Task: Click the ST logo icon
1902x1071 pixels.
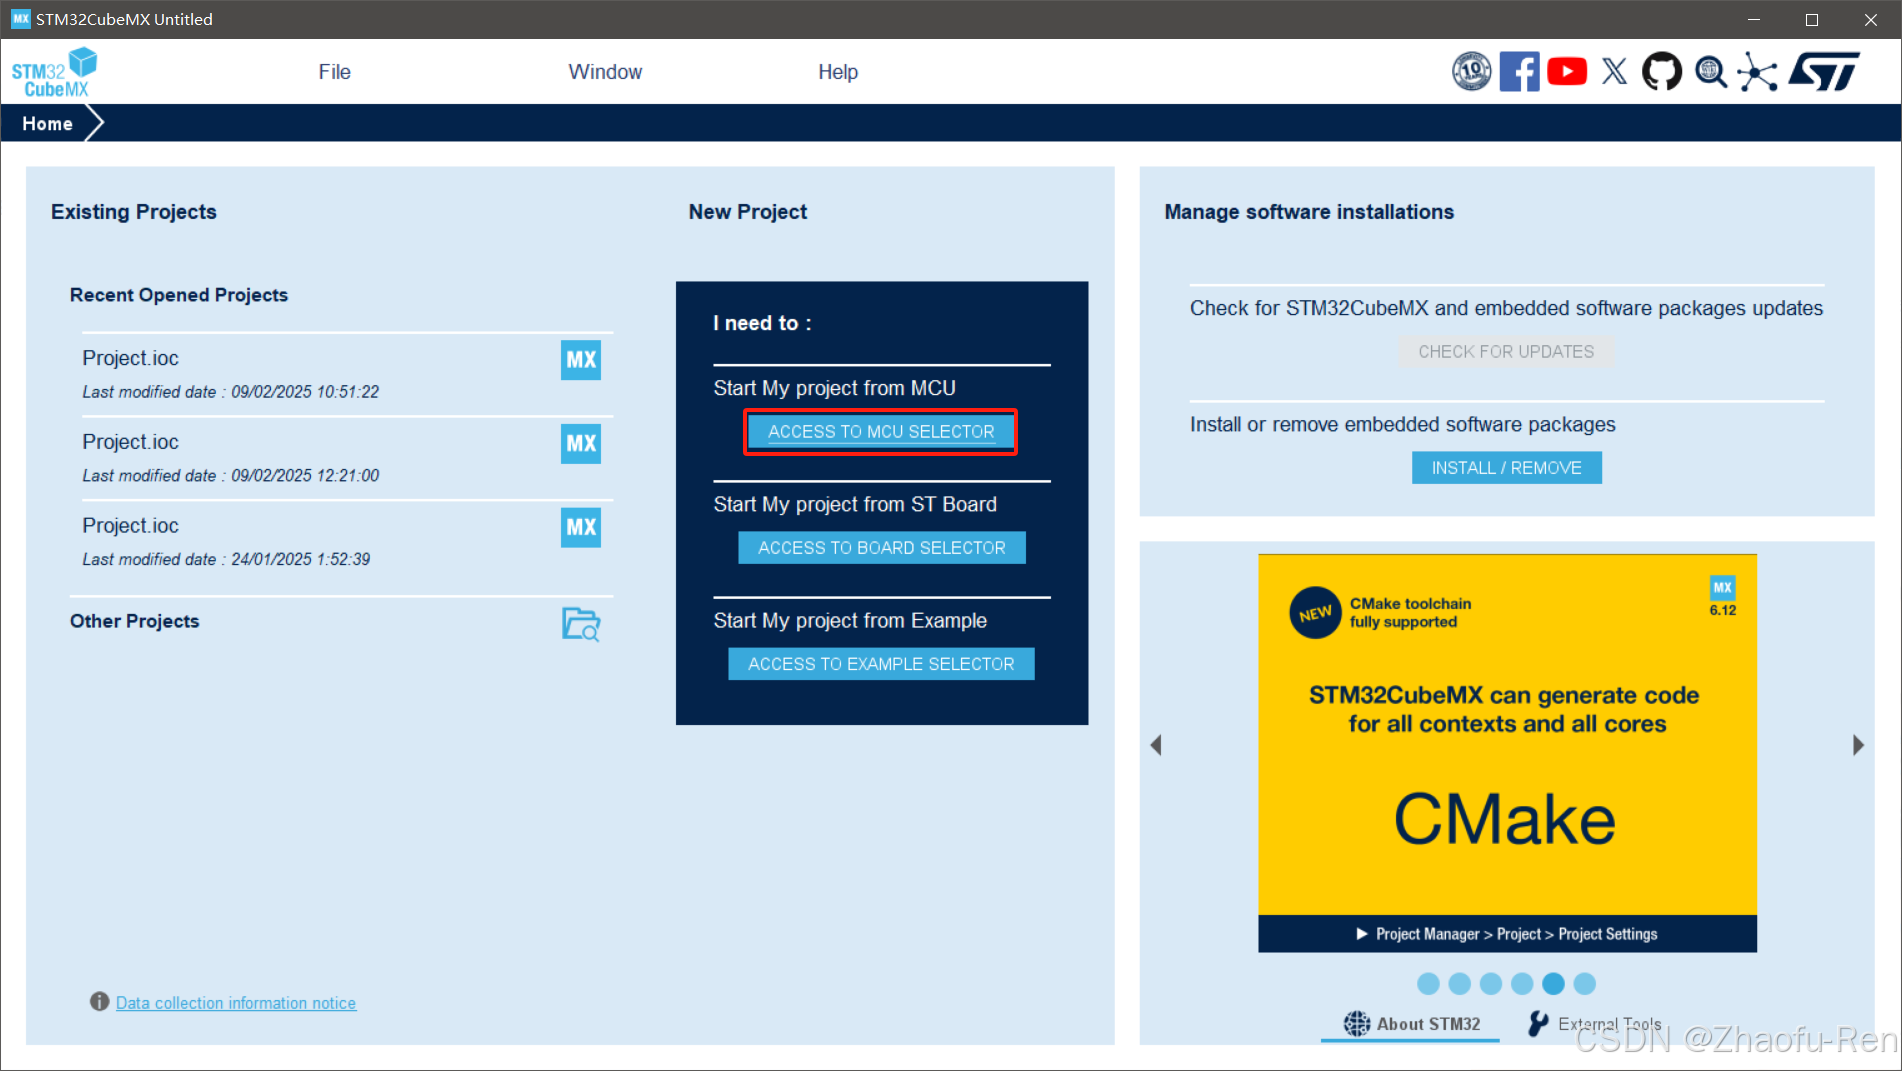Action: pyautogui.click(x=1824, y=72)
